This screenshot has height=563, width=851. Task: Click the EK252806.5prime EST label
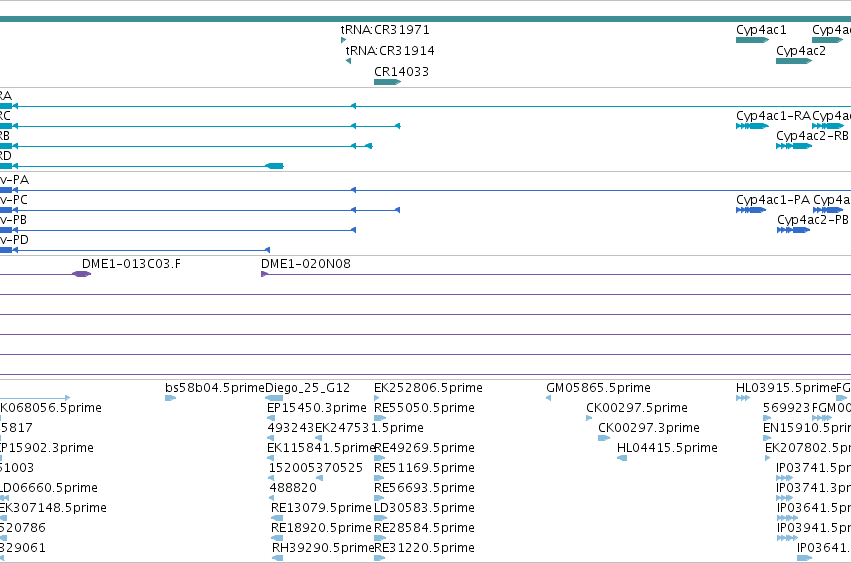coord(428,388)
